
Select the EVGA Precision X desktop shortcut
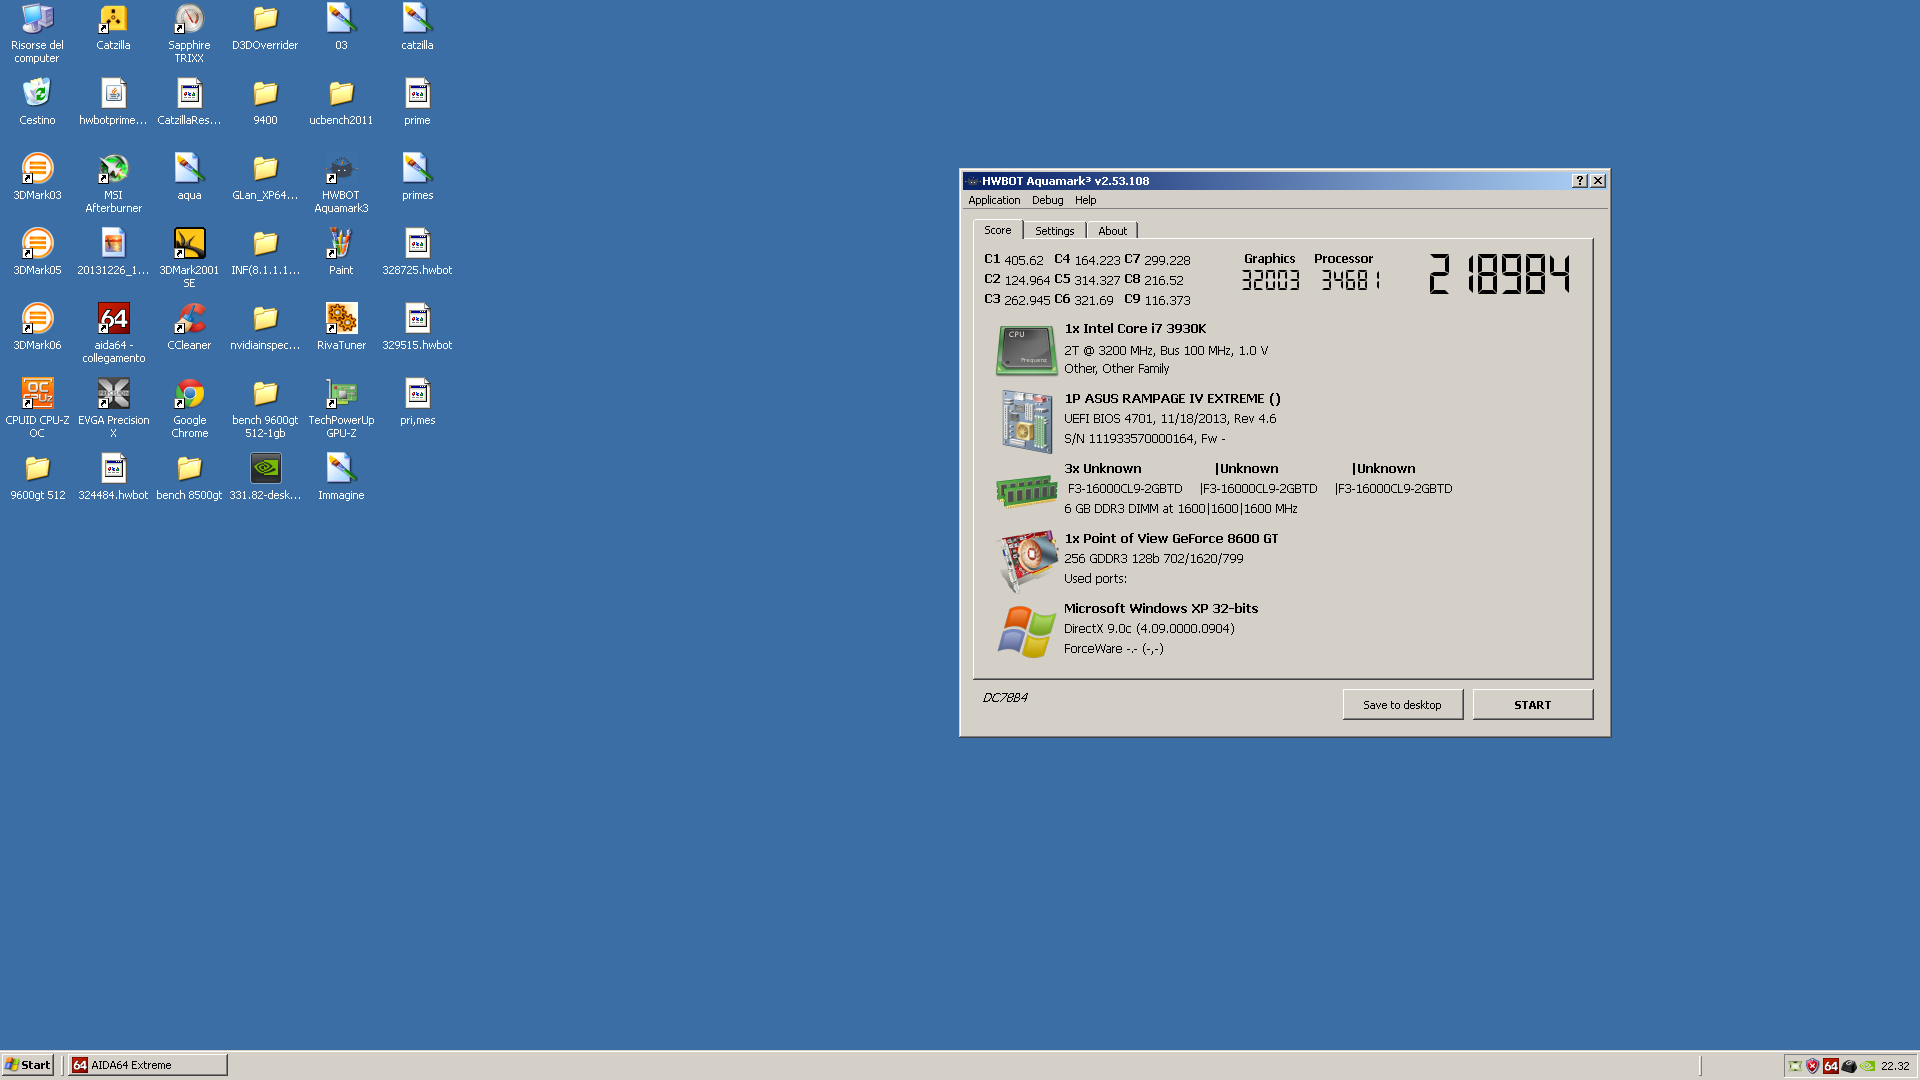click(x=113, y=408)
